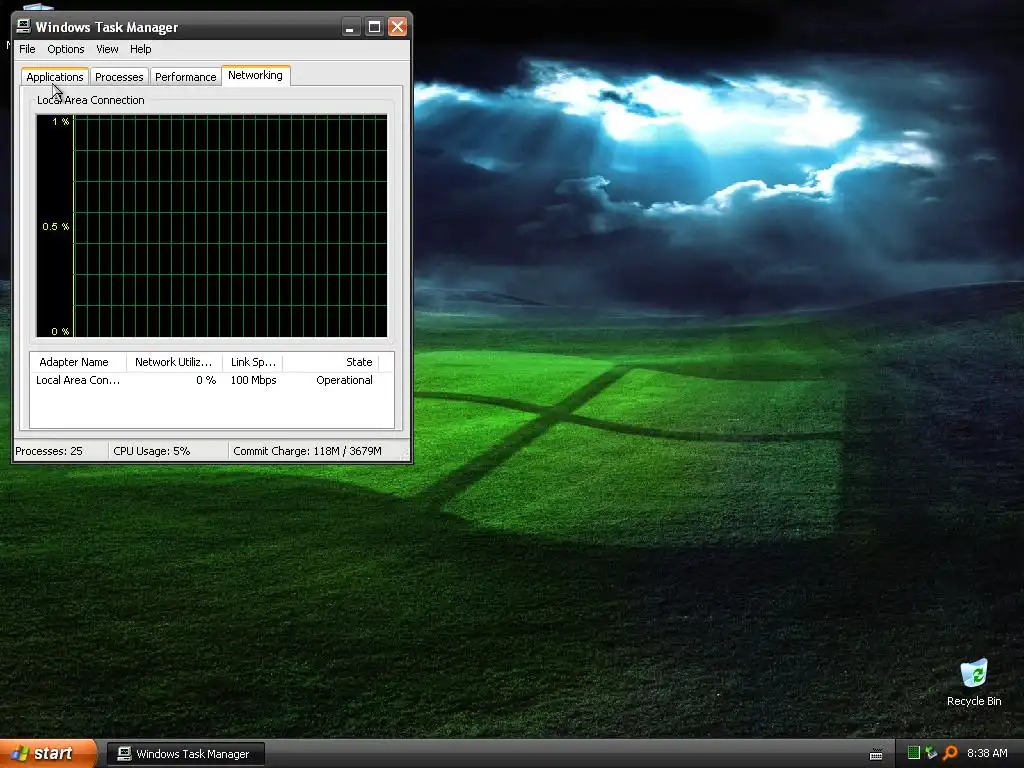Click Processes: 25 in status bar
Screen dimensions: 1024x768
(49, 451)
